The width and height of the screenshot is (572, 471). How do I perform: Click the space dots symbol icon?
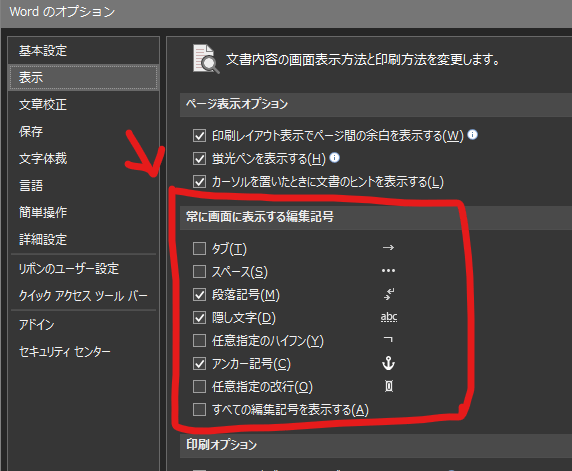[388, 271]
